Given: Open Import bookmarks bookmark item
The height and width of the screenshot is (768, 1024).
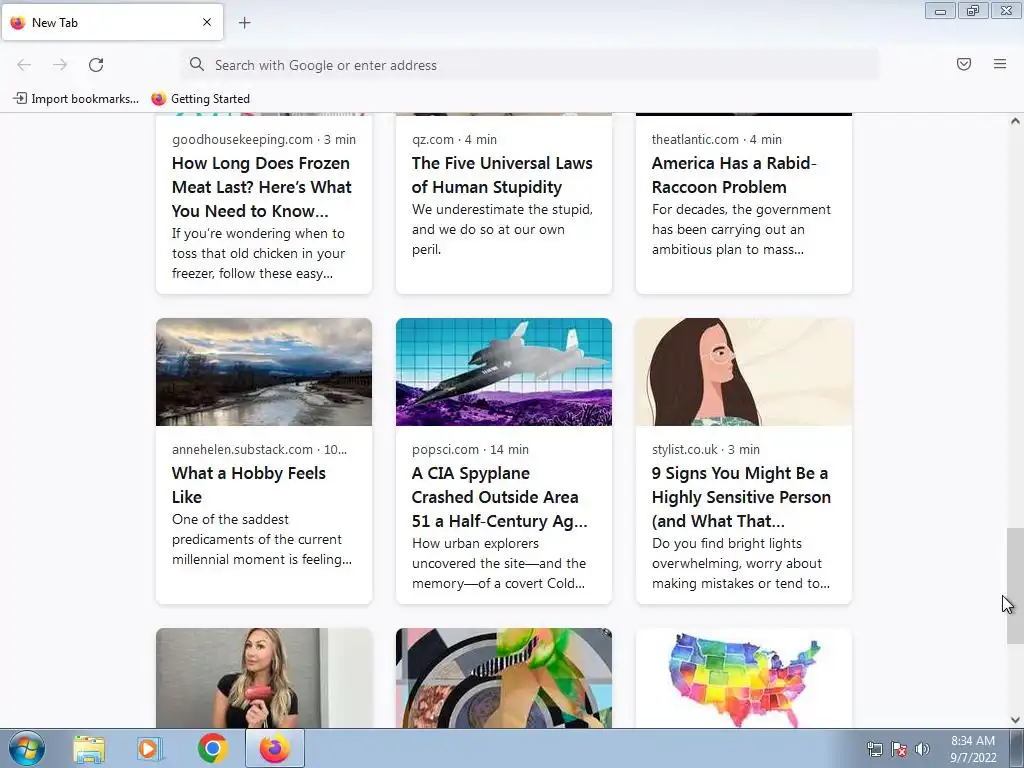Looking at the screenshot, I should pyautogui.click(x=76, y=99).
